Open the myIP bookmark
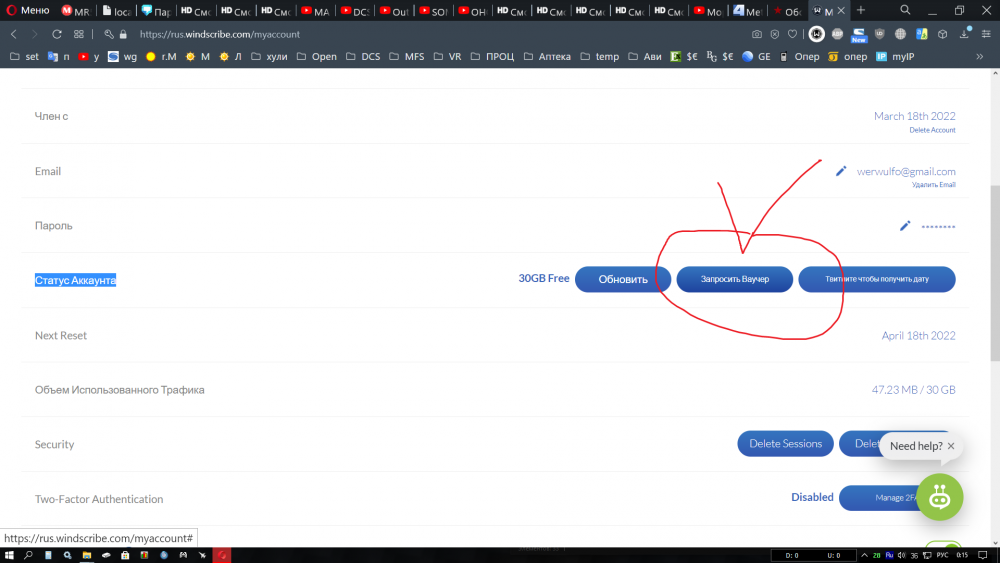Image resolution: width=1000 pixels, height=563 pixels. pyautogui.click(x=895, y=57)
